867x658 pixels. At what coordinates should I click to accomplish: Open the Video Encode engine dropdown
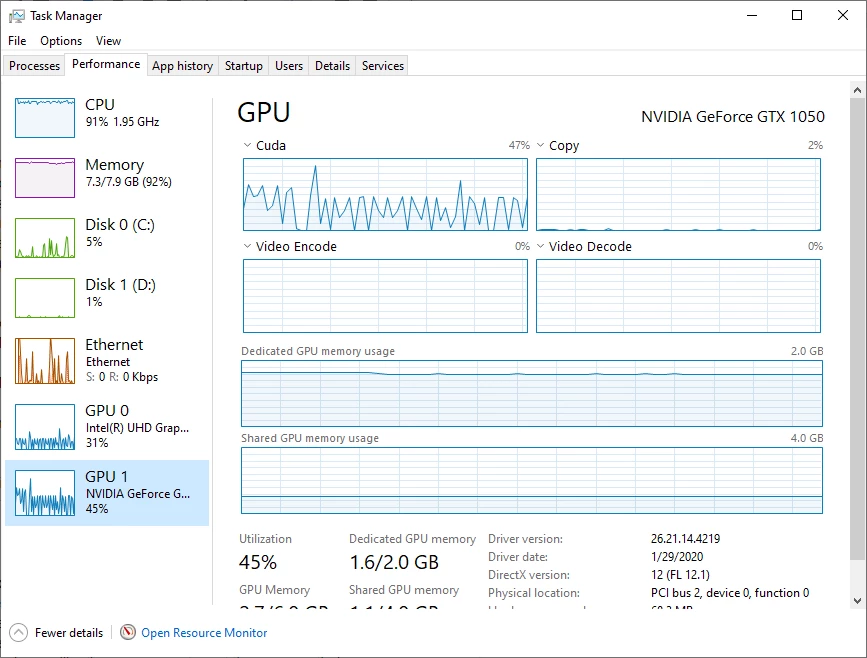coord(247,246)
